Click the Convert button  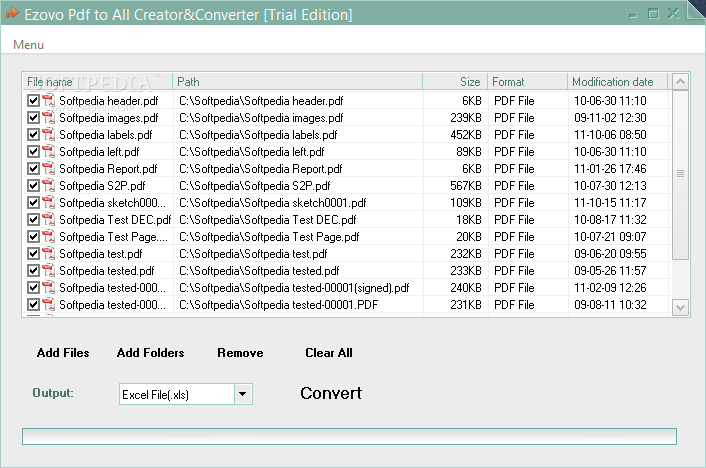(x=331, y=393)
